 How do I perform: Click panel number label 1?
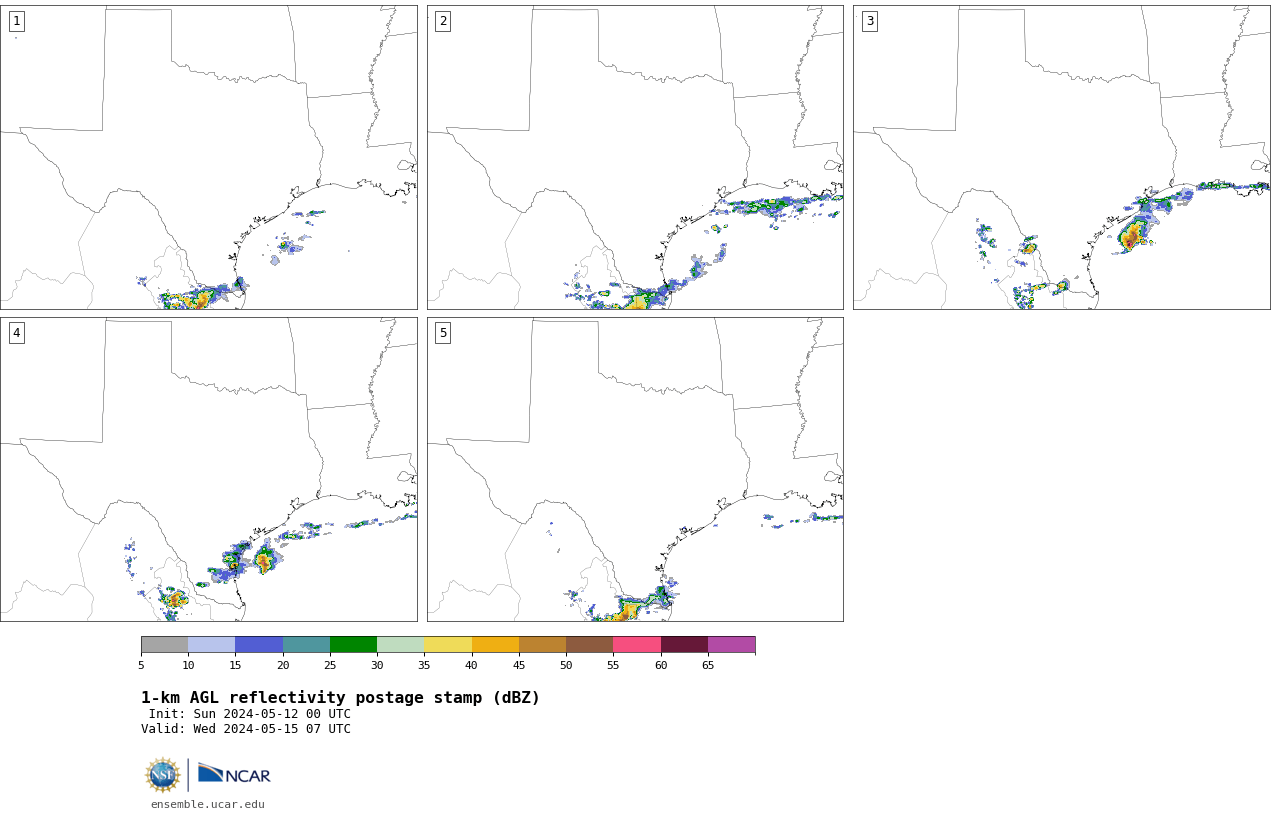coord(16,21)
